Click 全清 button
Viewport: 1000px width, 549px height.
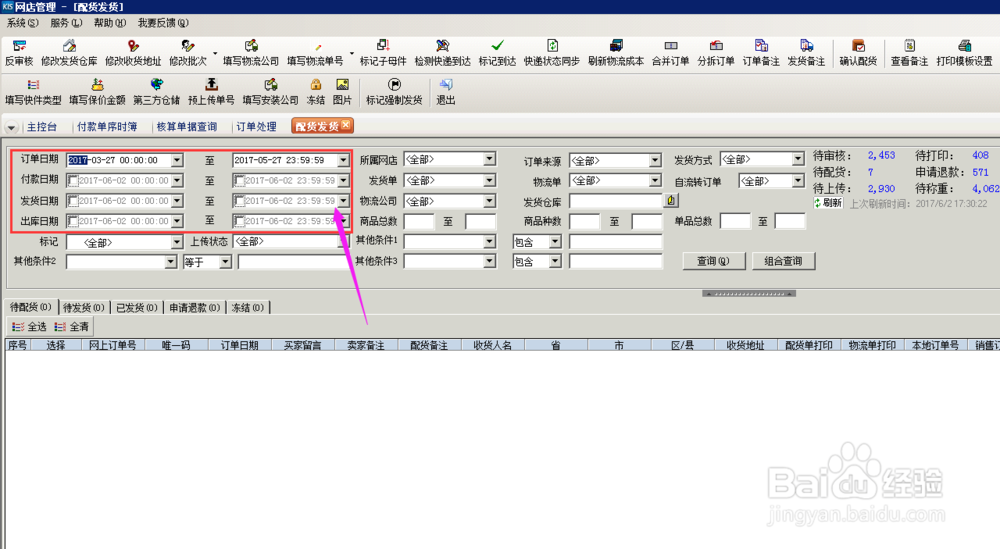coord(71,326)
